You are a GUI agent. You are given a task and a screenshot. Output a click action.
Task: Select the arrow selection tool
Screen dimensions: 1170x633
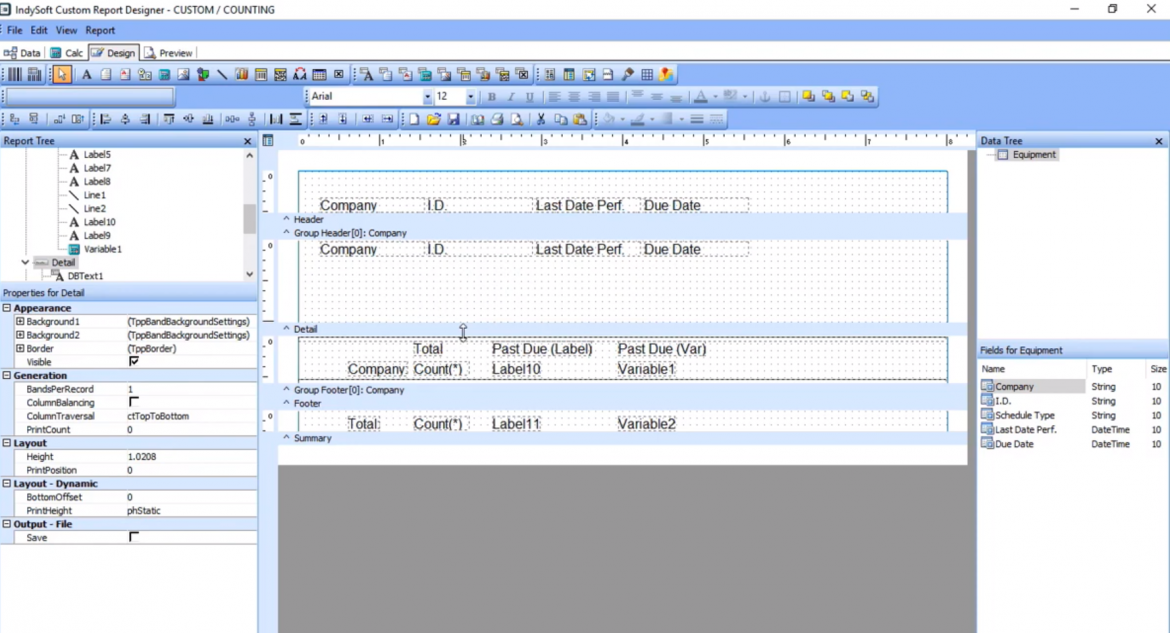tap(60, 74)
